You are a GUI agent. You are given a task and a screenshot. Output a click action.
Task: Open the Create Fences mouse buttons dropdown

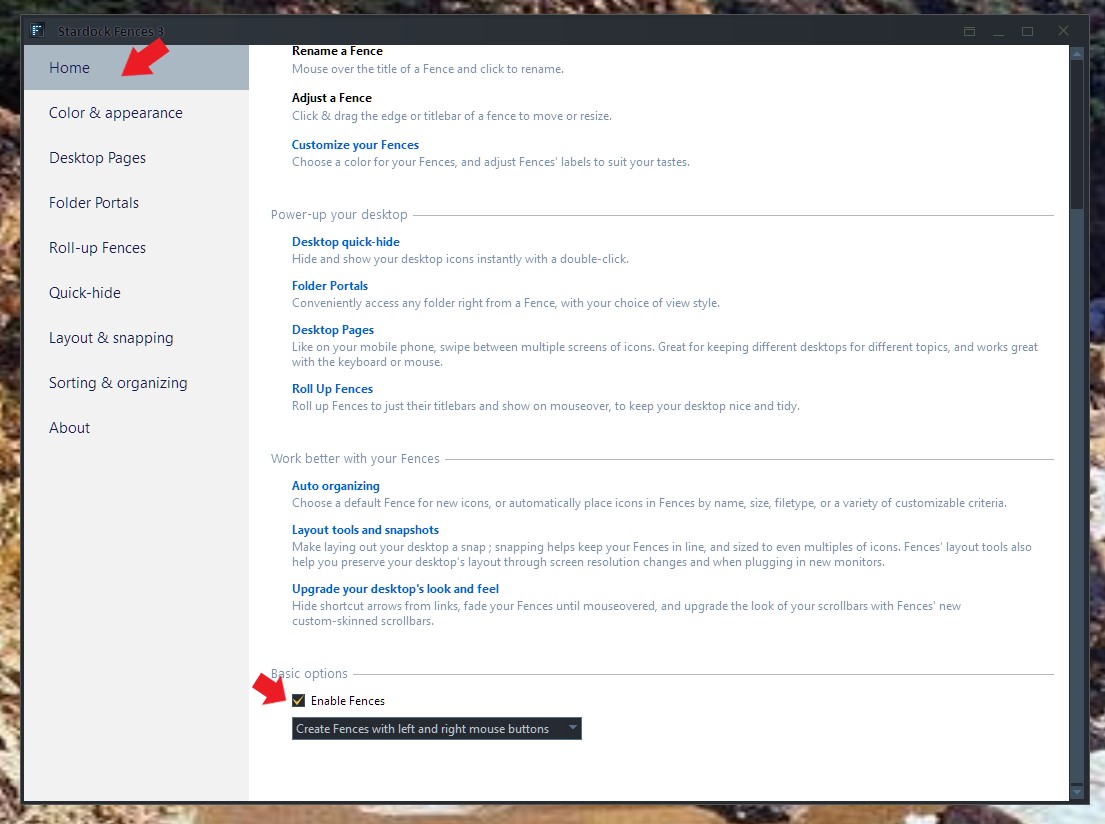pos(436,729)
